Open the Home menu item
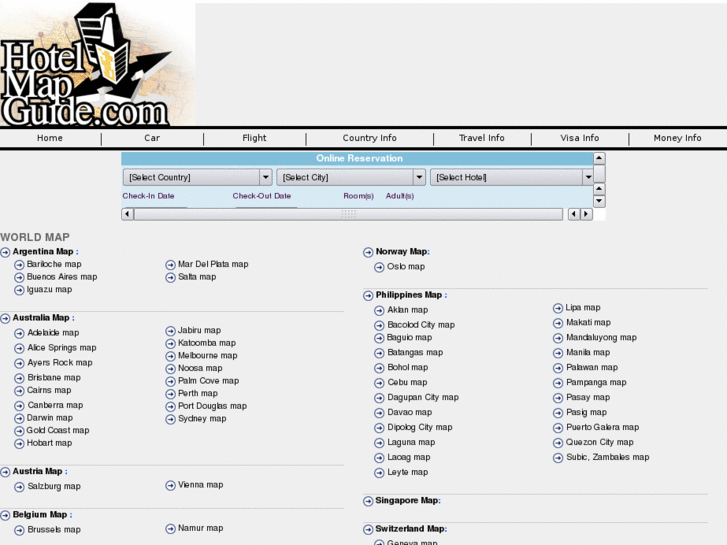Image resolution: width=727 pixels, height=545 pixels. tap(50, 138)
